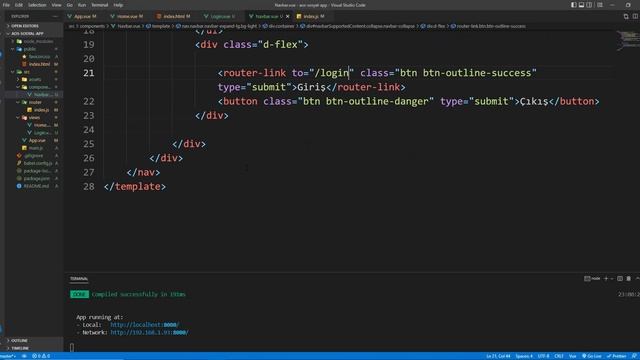This screenshot has width=640, height=360.
Task: Open the File menu
Action: [x=6, y=5]
